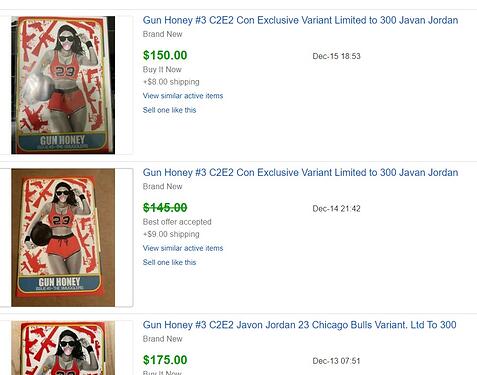Sell one like this under $145.00 listing
This screenshot has width=477, height=375.
click(x=169, y=262)
